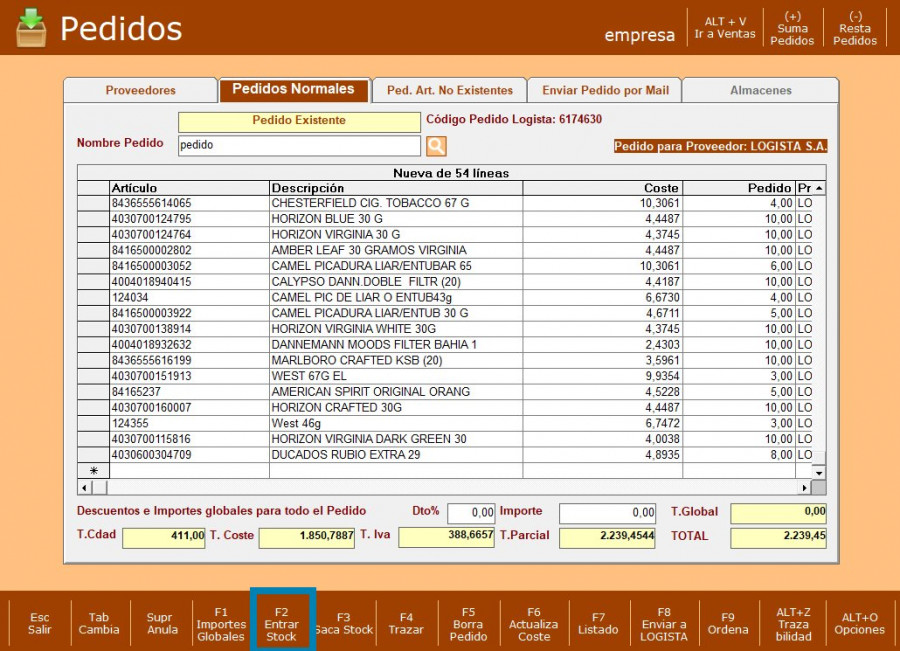Open ALT+O Opciones in the bottom bar
The height and width of the screenshot is (651, 900).
click(x=860, y=623)
